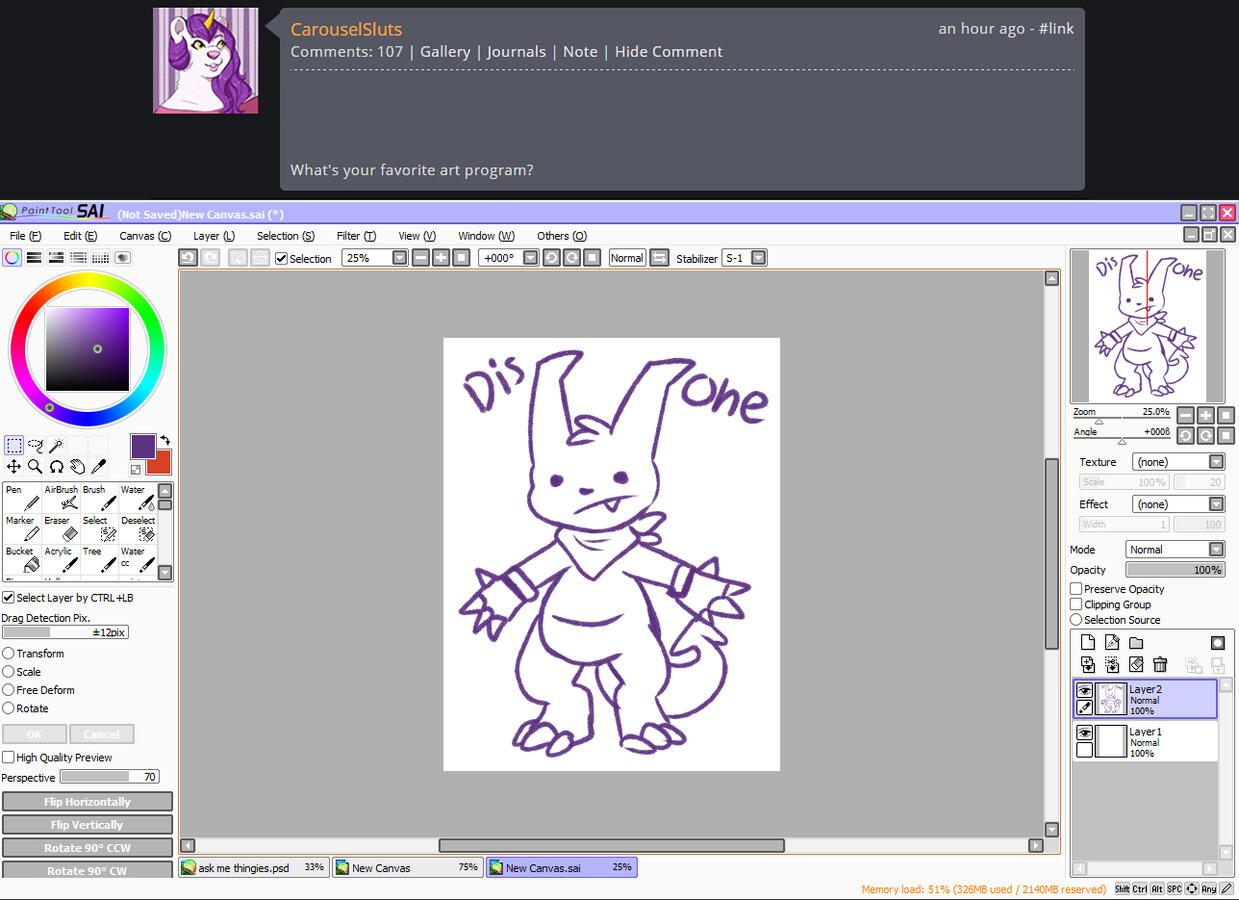Screen dimensions: 1239x900
Task: Create a new layer folder
Action: coord(1136,643)
